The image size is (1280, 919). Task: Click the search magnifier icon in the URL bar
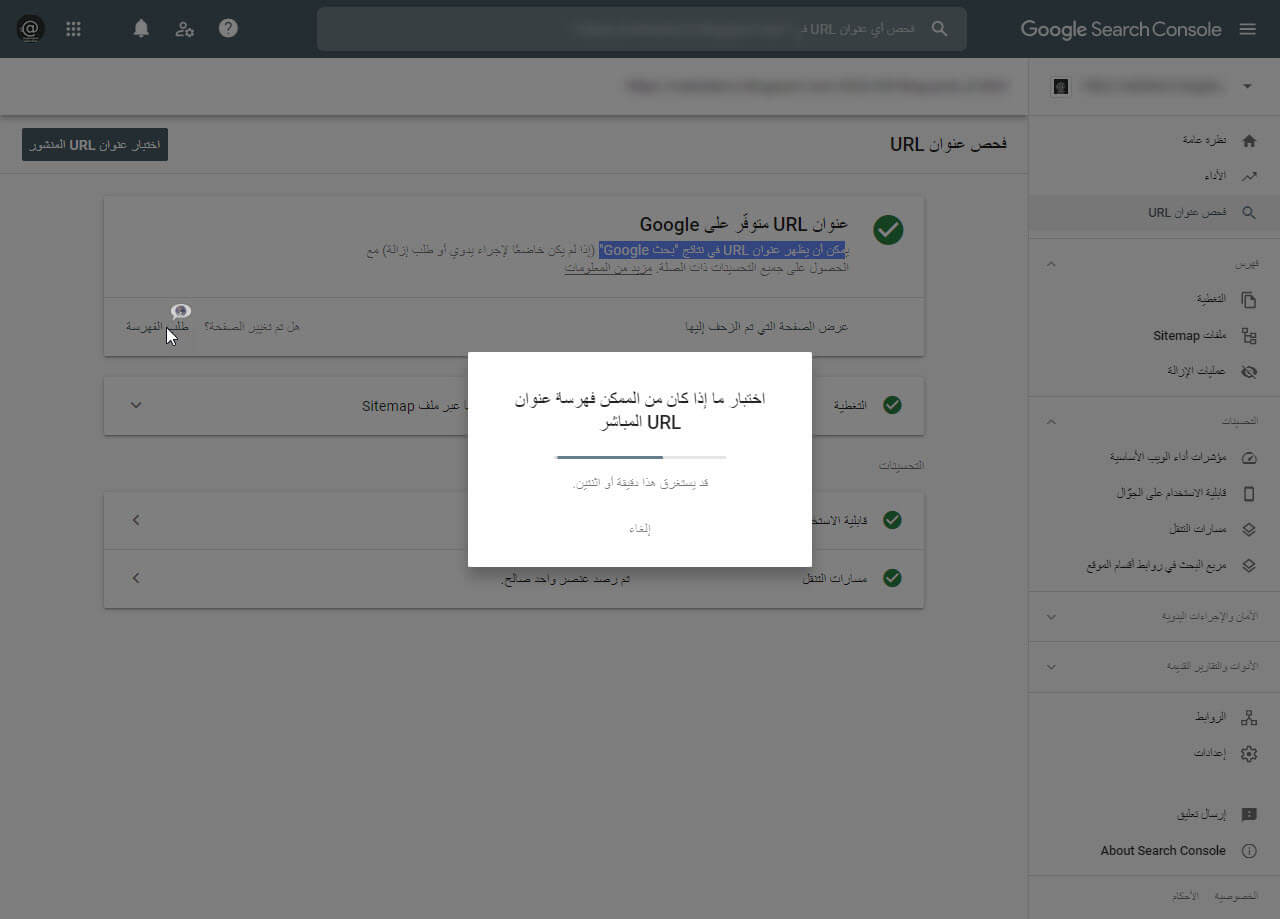tap(939, 29)
